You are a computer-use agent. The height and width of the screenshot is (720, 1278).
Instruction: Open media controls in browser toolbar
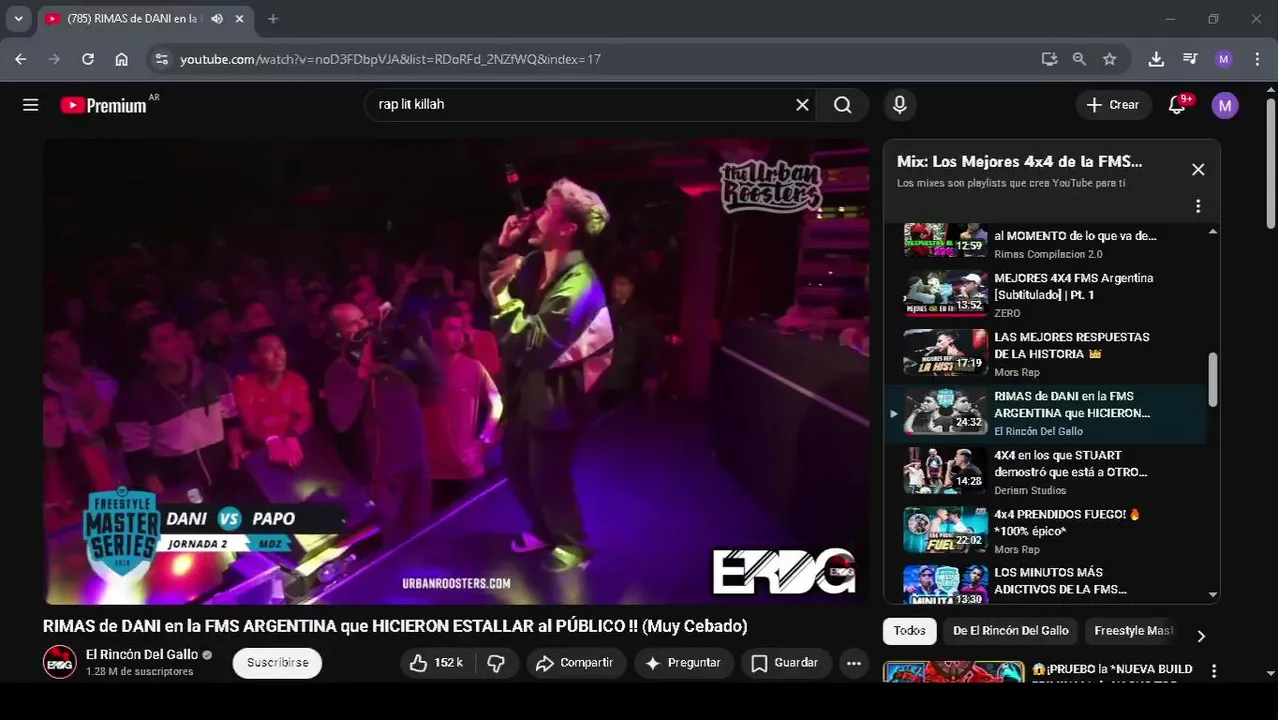coord(1190,59)
